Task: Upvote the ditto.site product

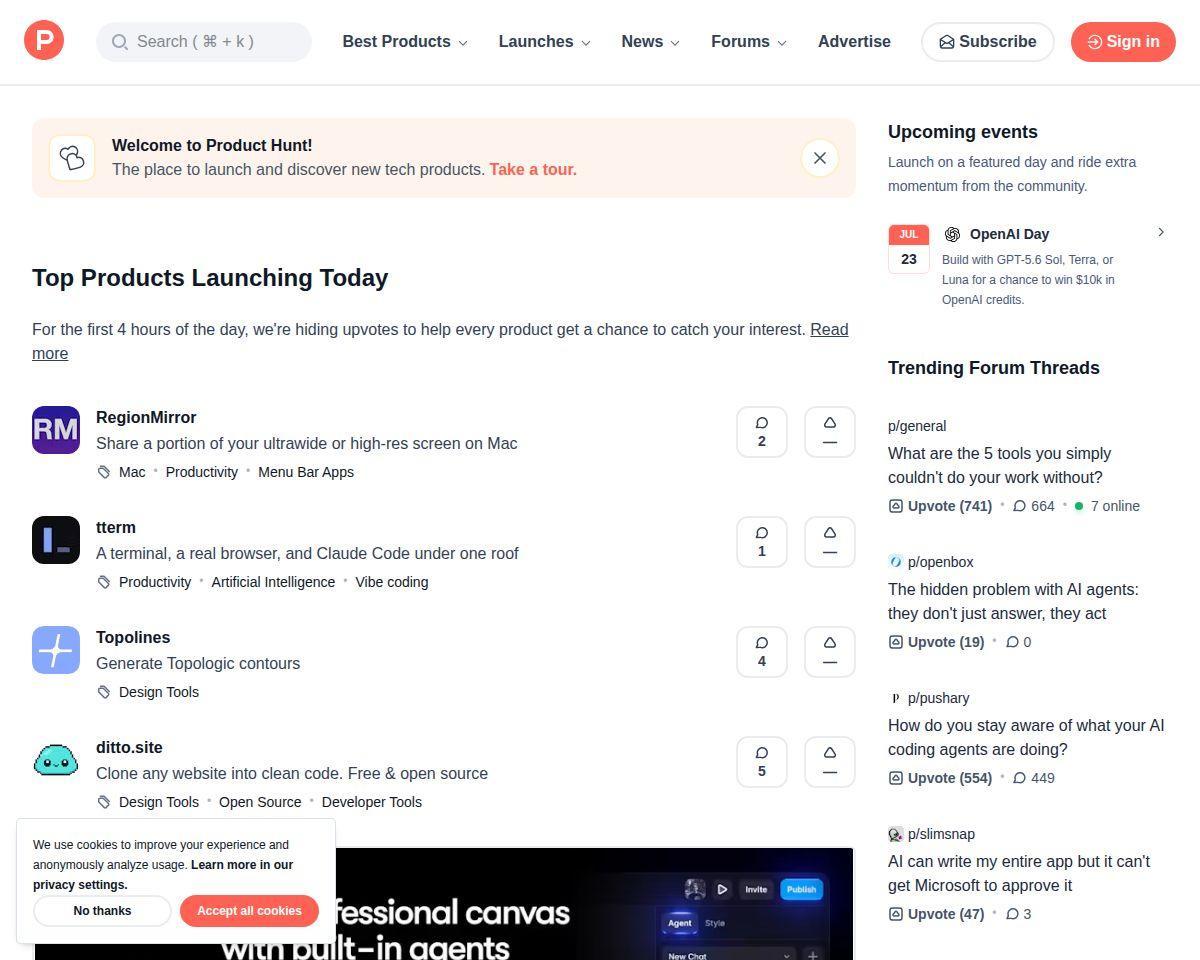Action: tap(830, 762)
